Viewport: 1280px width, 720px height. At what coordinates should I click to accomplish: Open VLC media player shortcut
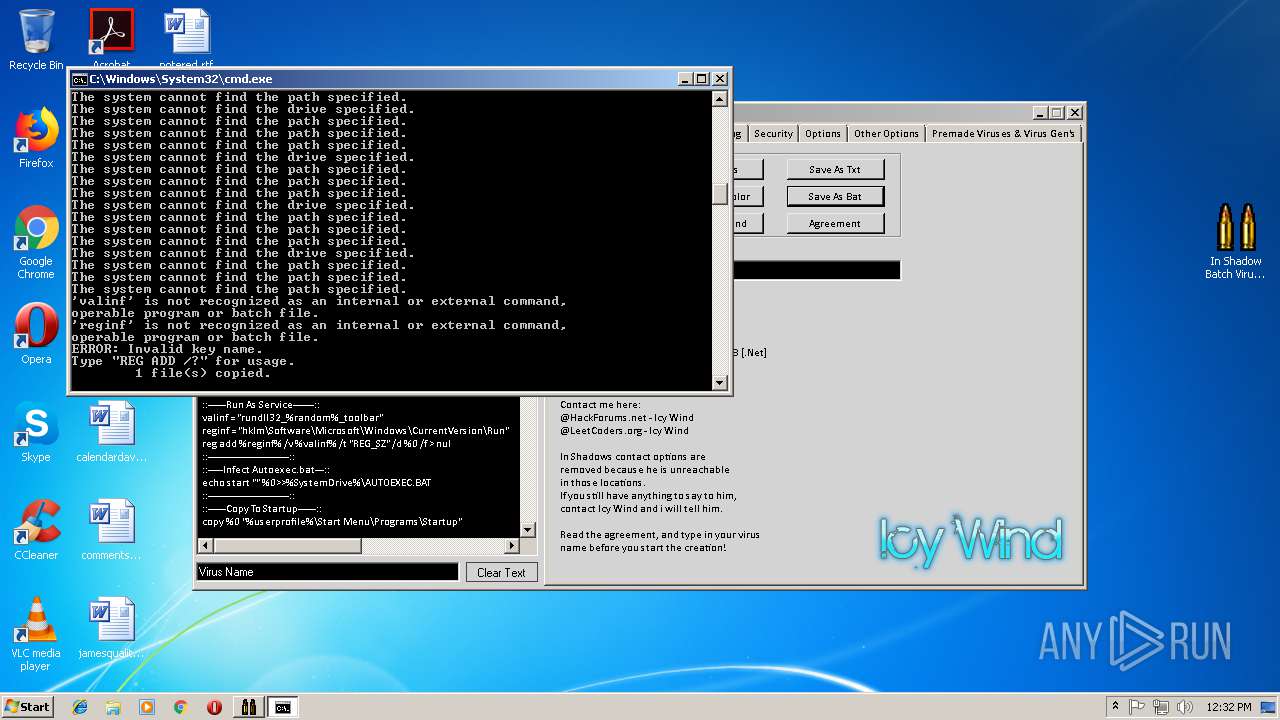[x=36, y=634]
